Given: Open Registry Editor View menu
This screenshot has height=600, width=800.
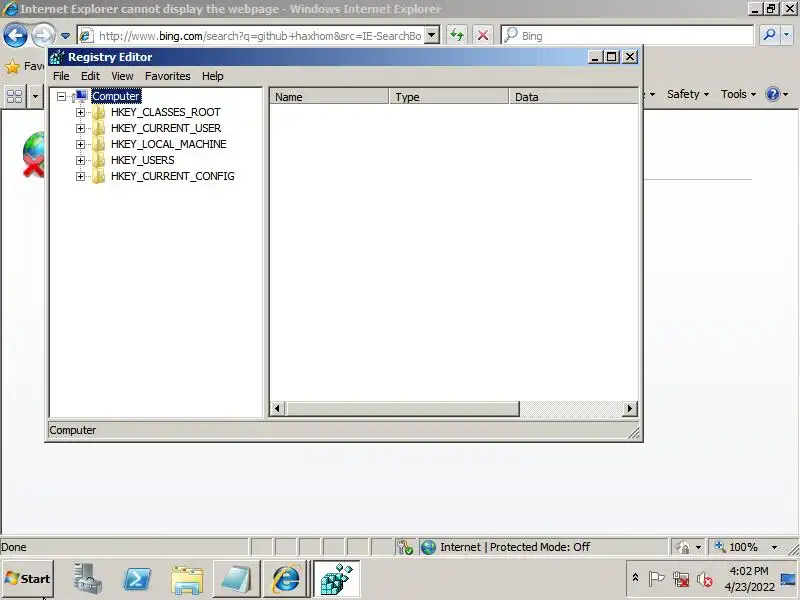Looking at the screenshot, I should click(x=122, y=76).
